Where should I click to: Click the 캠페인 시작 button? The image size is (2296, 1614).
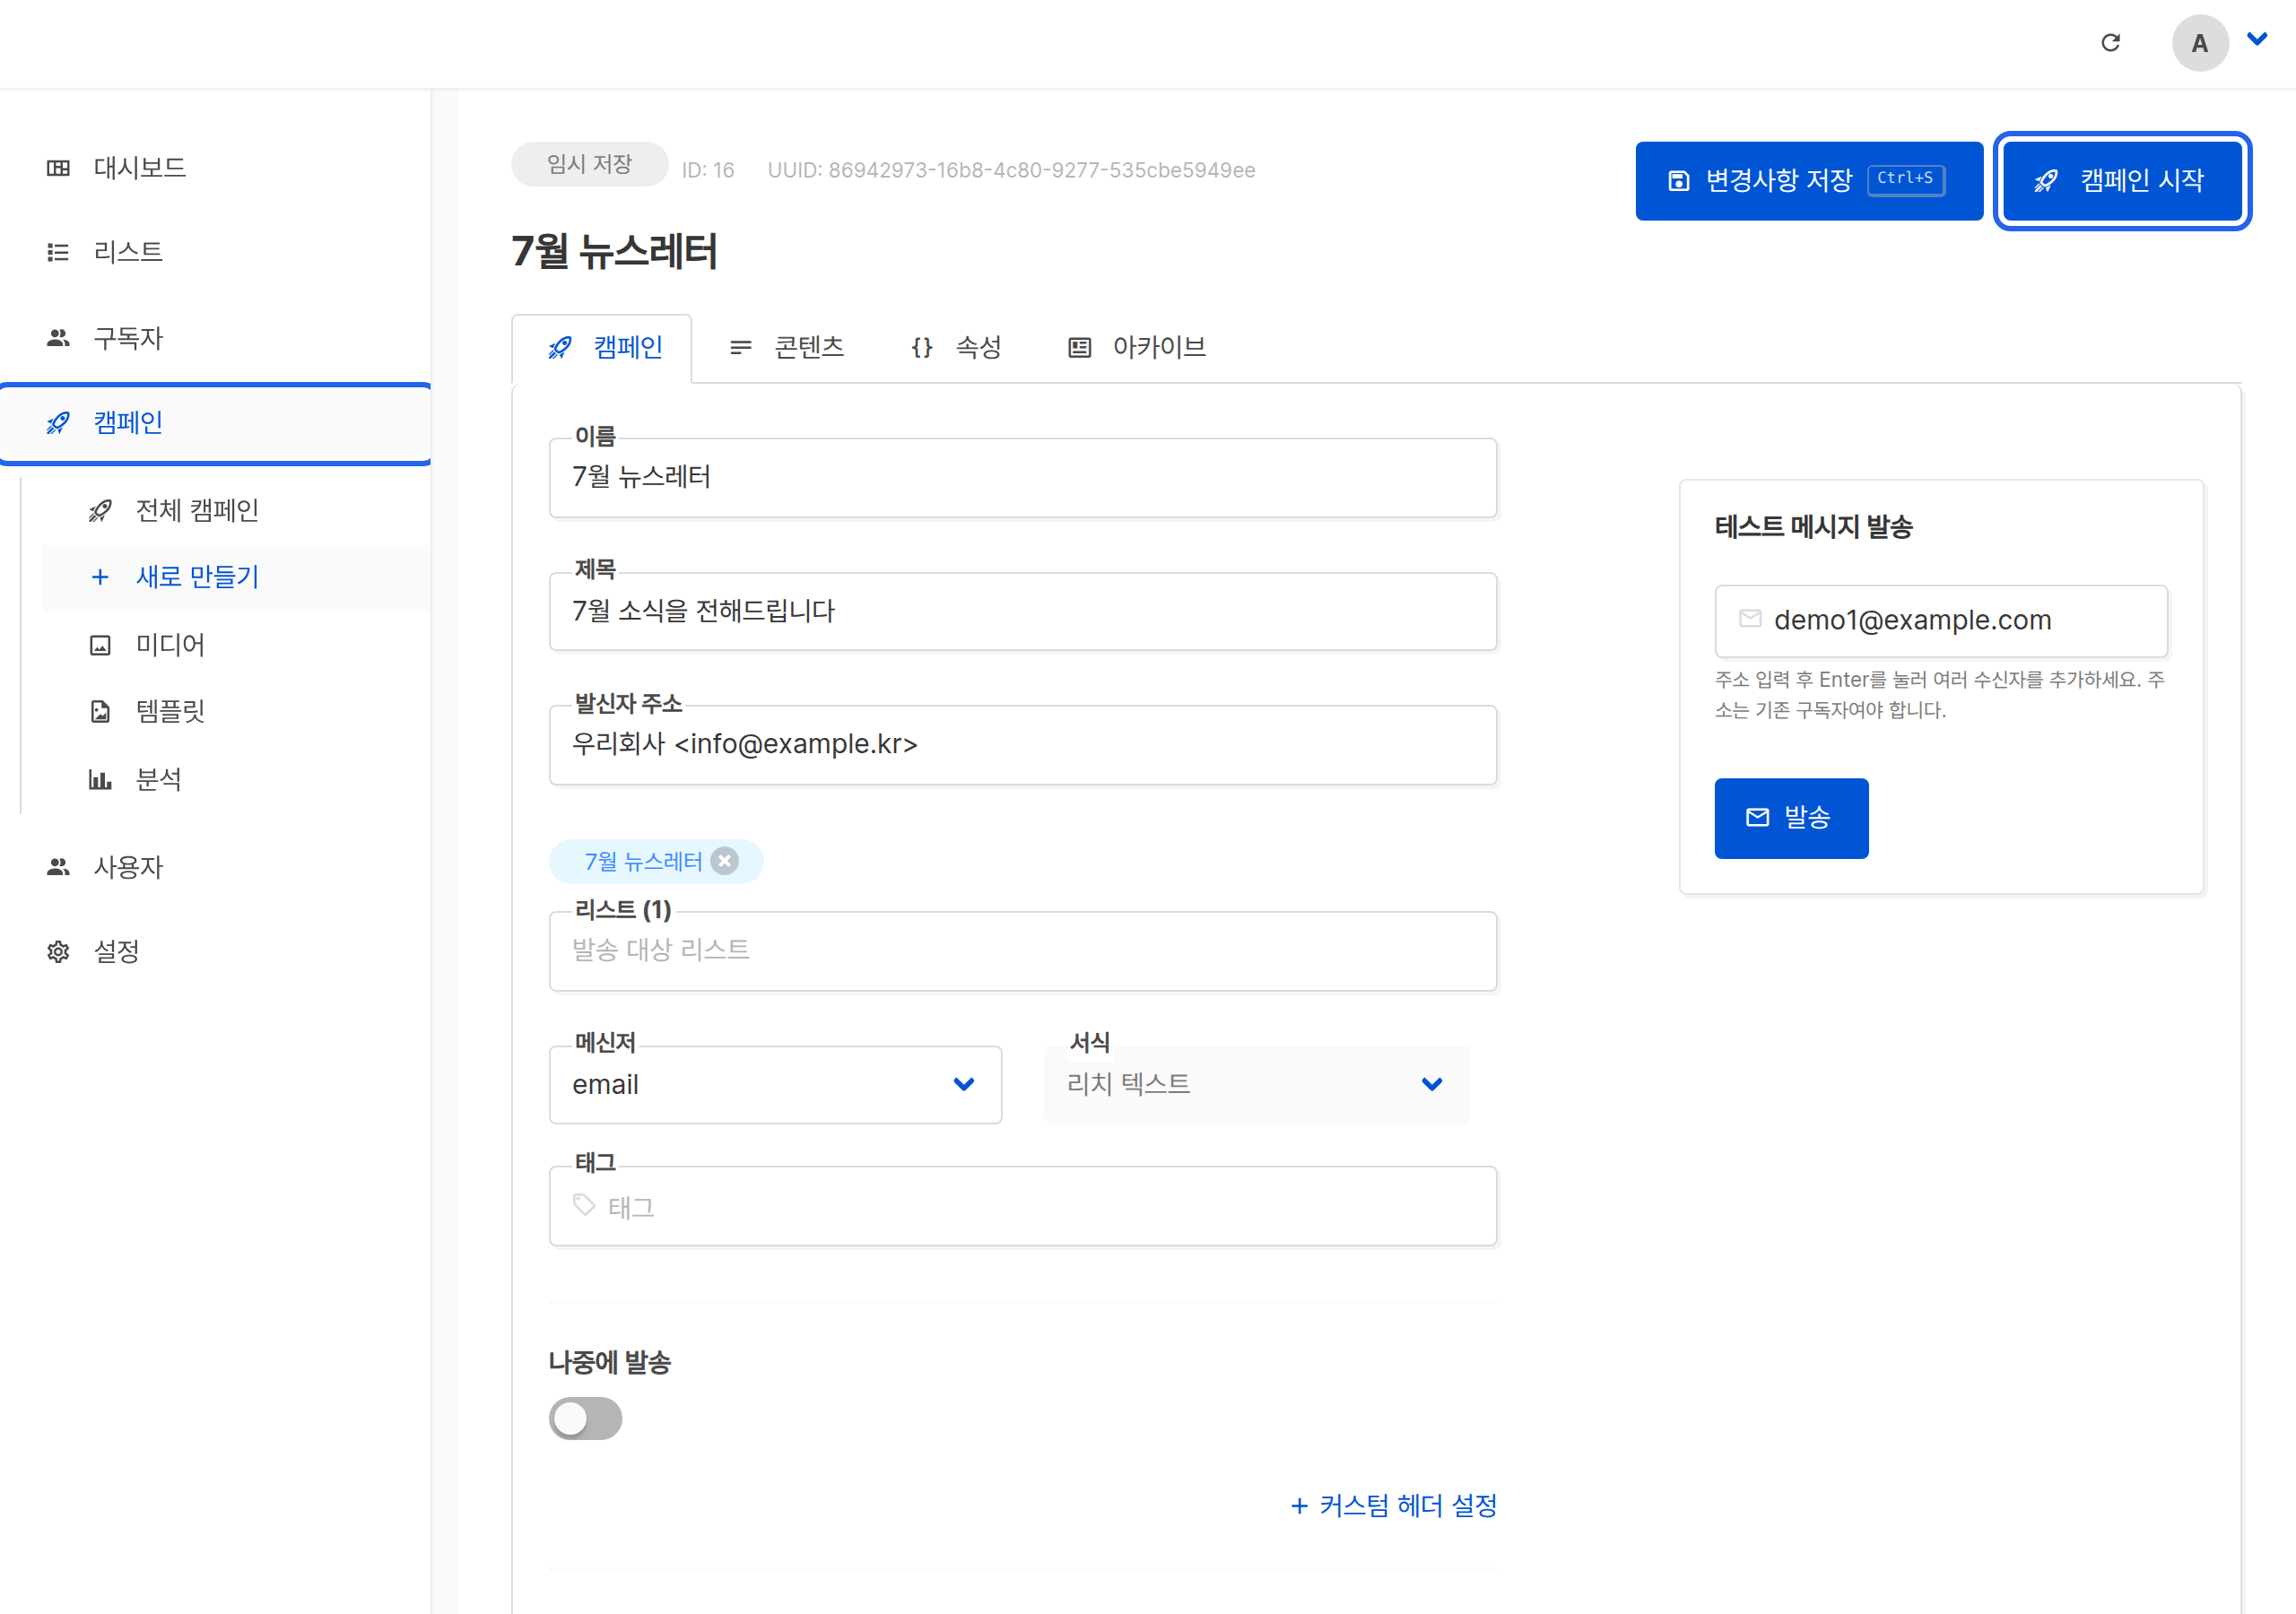pyautogui.click(x=2122, y=181)
